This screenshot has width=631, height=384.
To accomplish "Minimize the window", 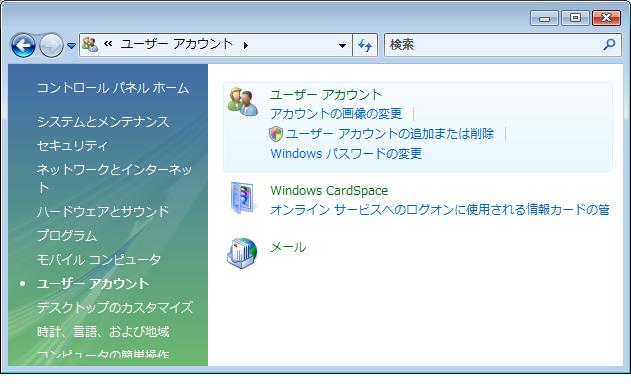I will pyautogui.click(x=544, y=18).
